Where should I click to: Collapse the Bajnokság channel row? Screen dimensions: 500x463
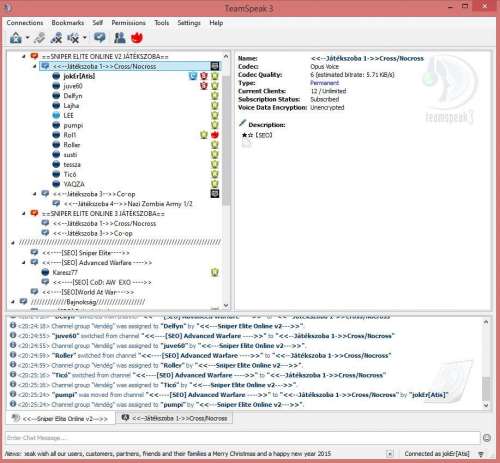(x=13, y=302)
